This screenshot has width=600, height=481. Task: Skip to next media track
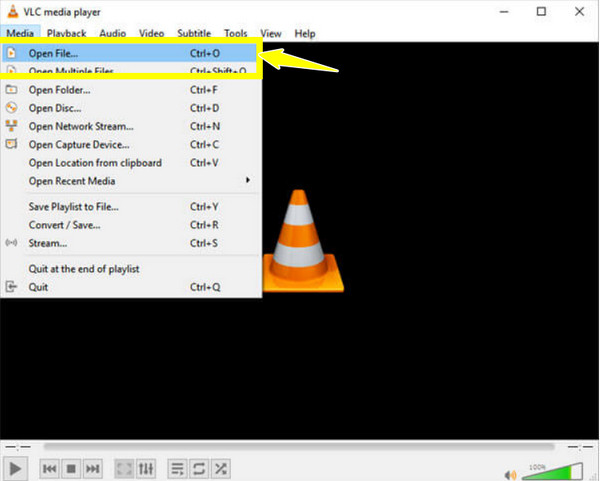pyautogui.click(x=93, y=468)
